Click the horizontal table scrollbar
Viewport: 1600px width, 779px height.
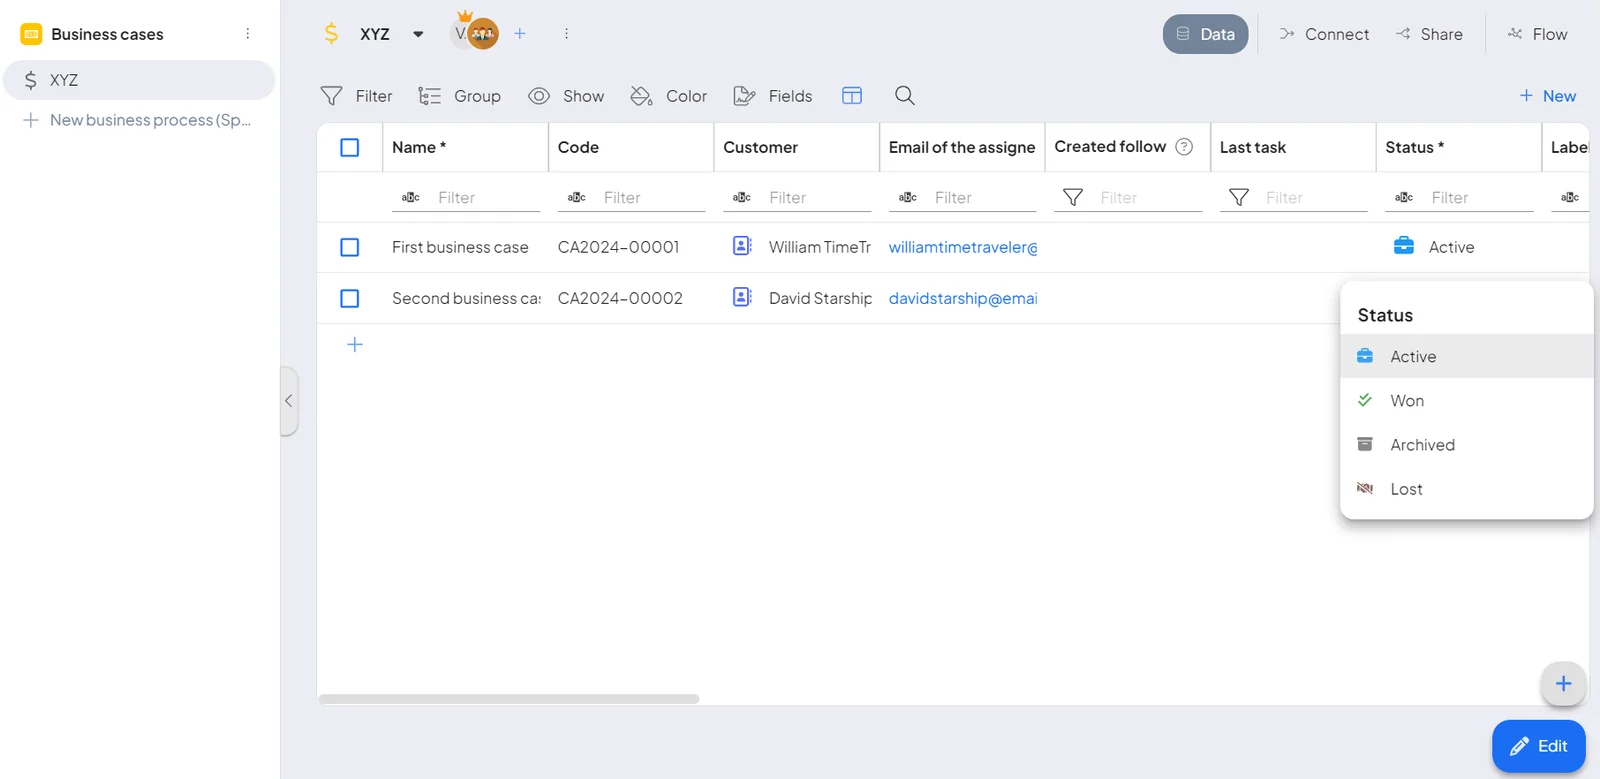[509, 699]
